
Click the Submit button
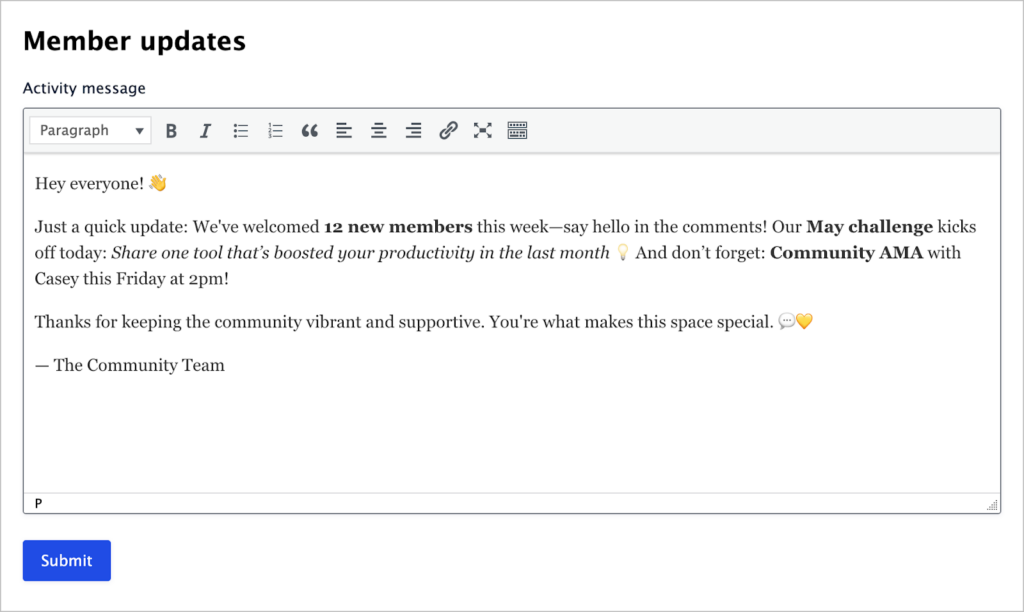tap(66, 560)
